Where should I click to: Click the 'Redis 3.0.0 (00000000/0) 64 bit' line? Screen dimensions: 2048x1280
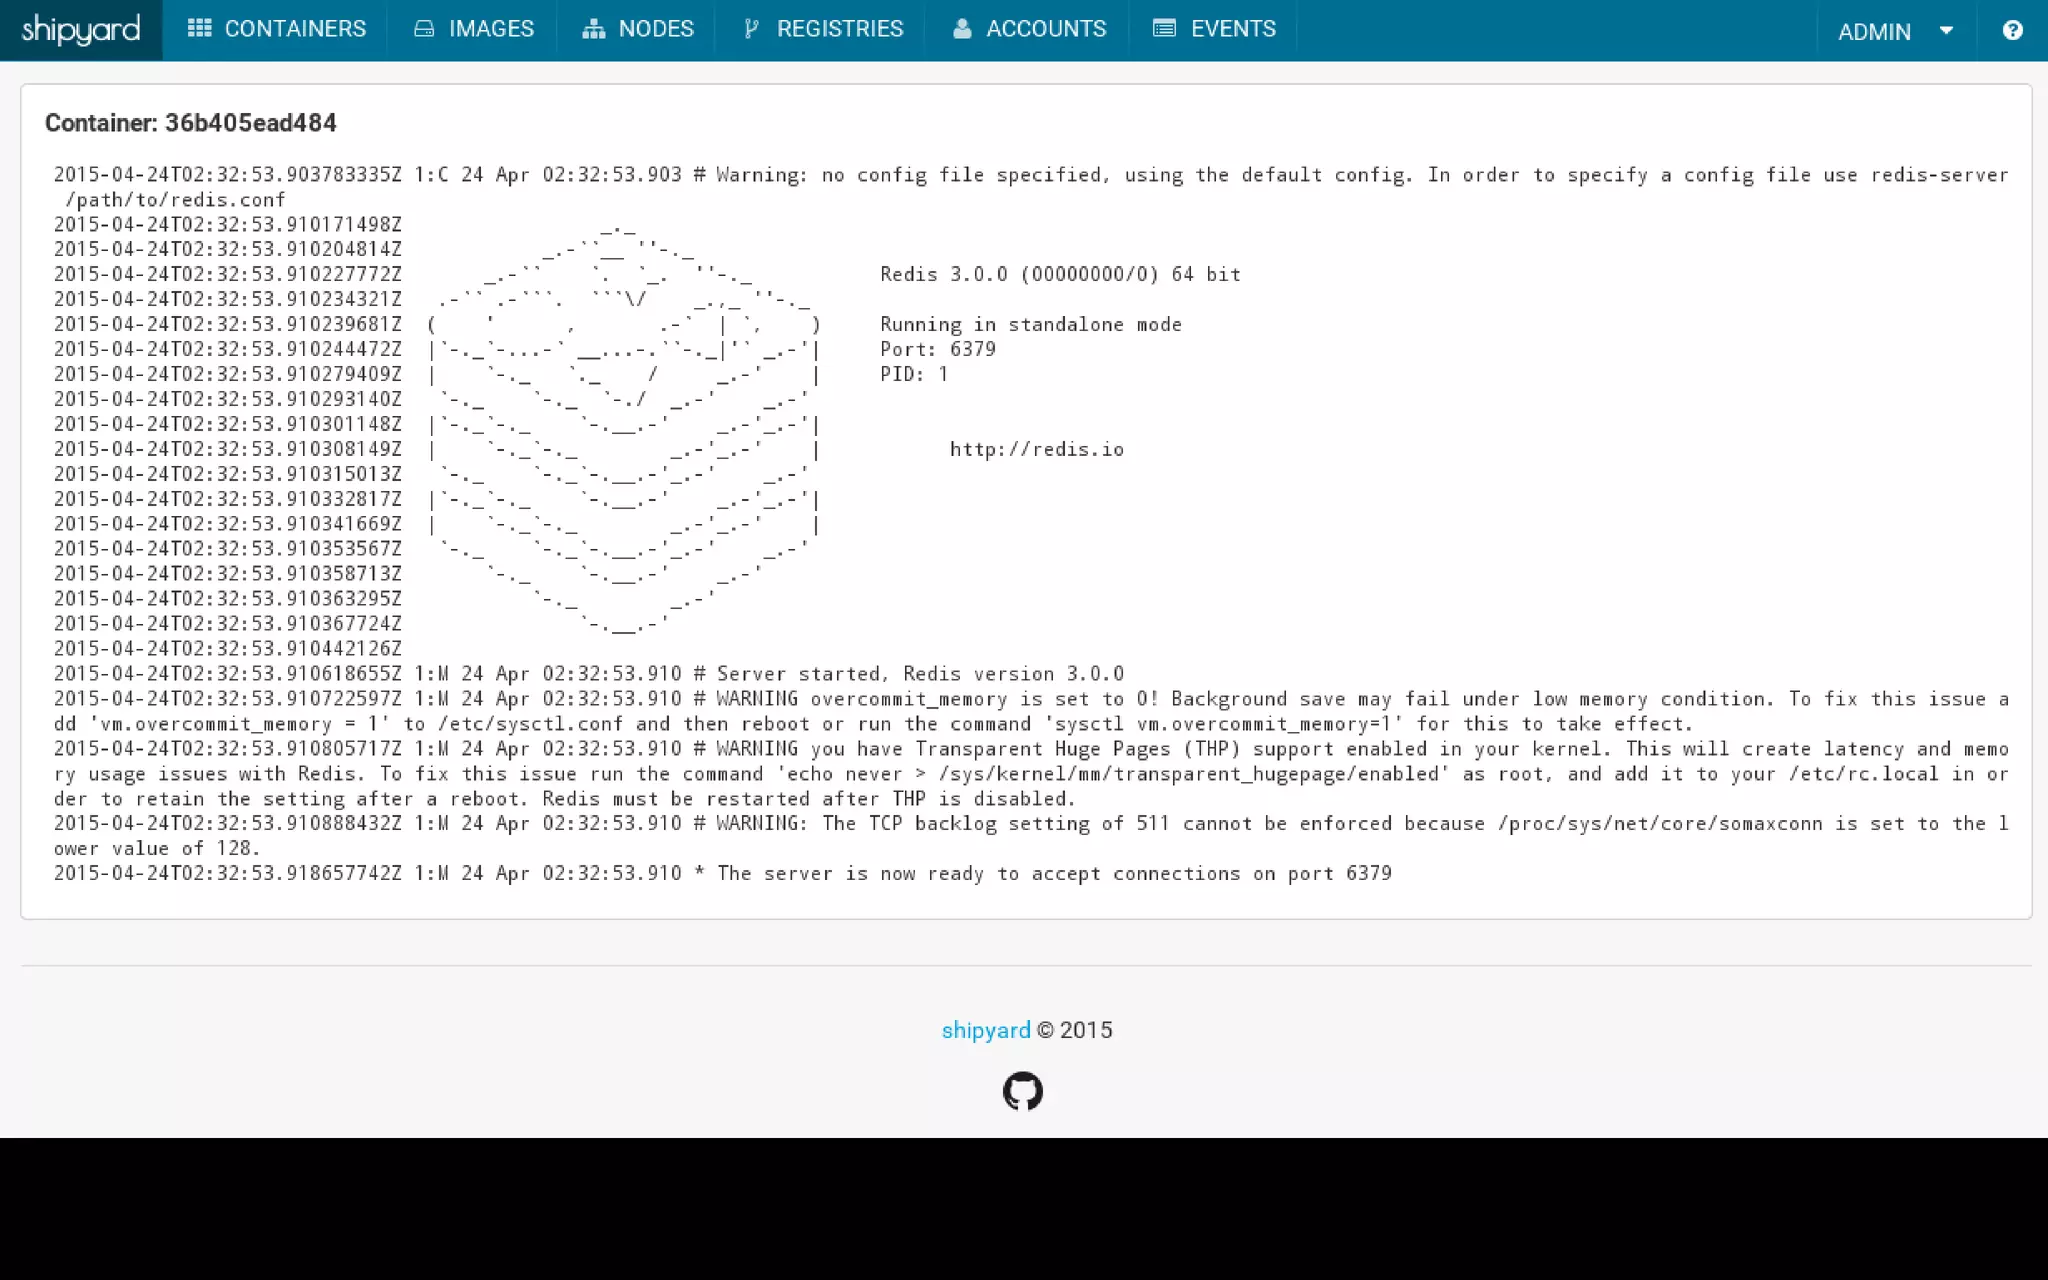pyautogui.click(x=1060, y=274)
